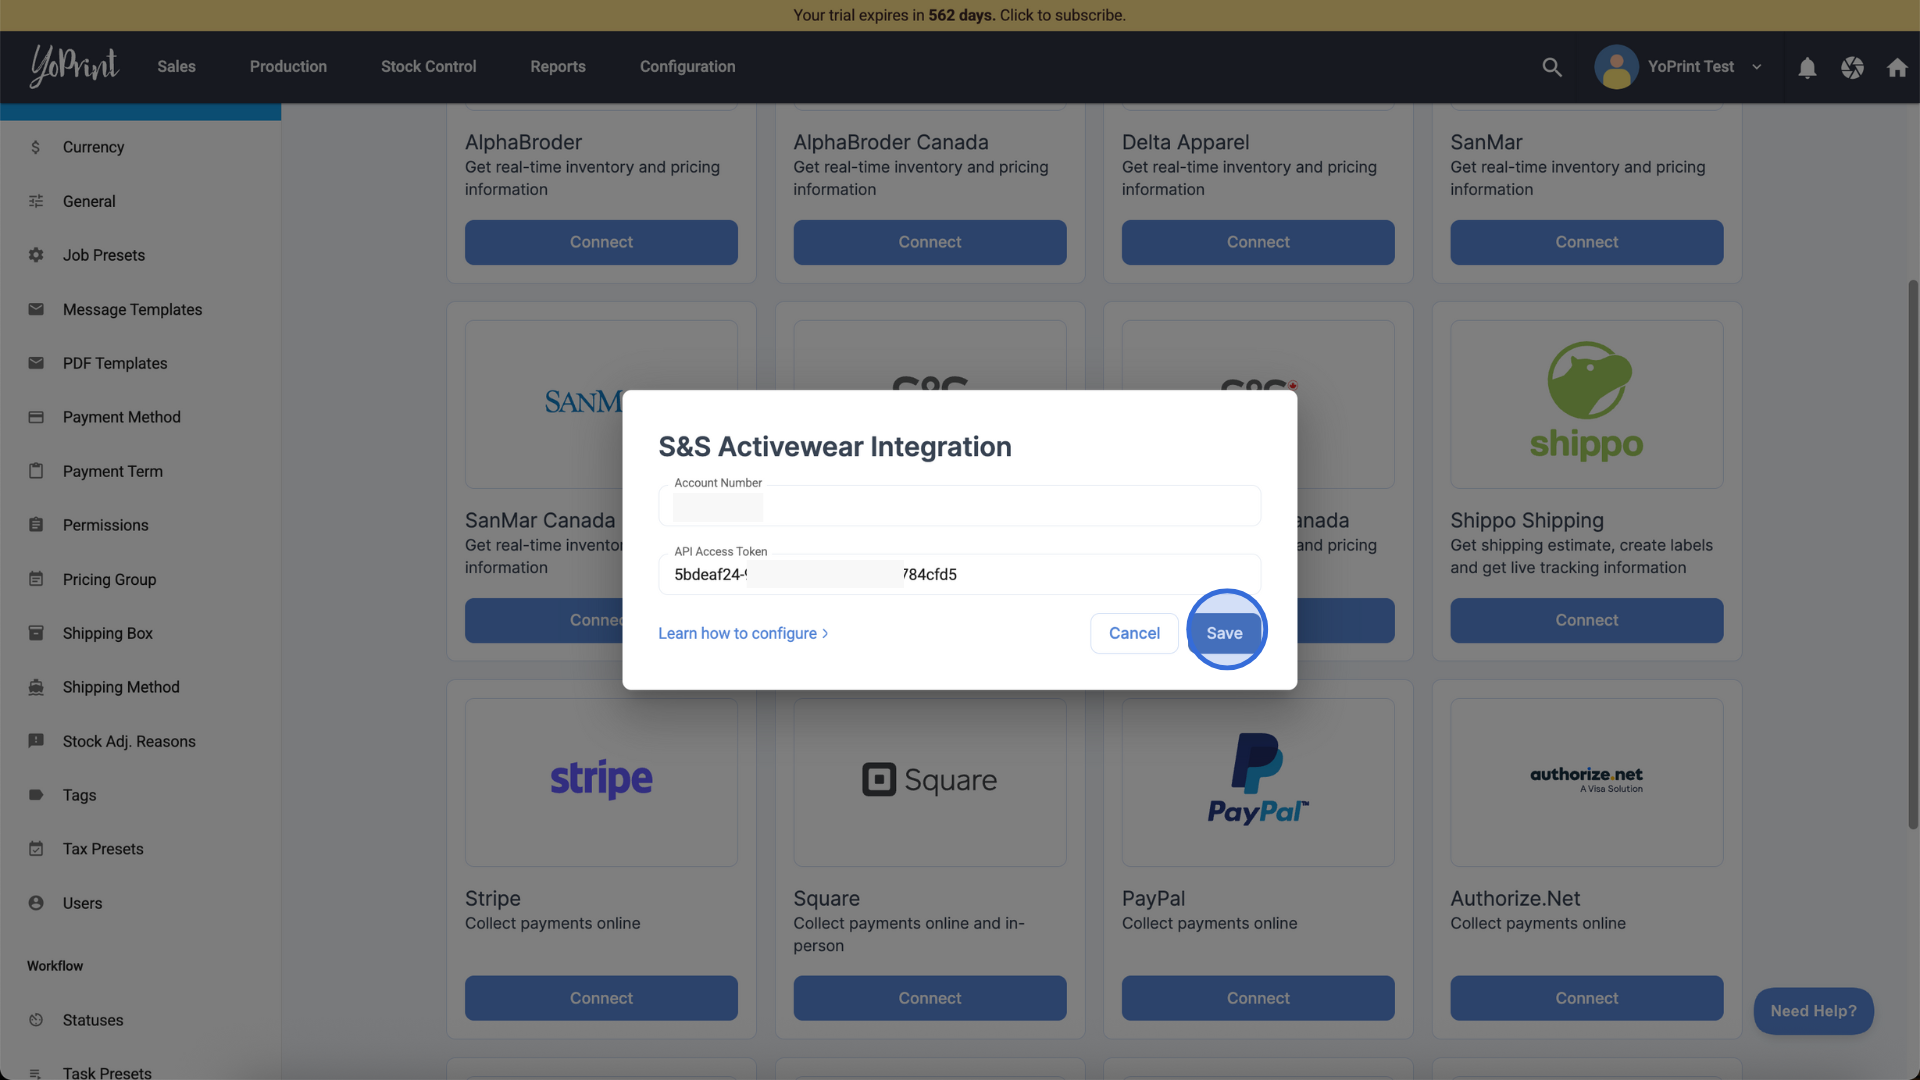Screen dimensions: 1920x1080
Task: Click the PDF Templates icon
Action: tap(36, 363)
